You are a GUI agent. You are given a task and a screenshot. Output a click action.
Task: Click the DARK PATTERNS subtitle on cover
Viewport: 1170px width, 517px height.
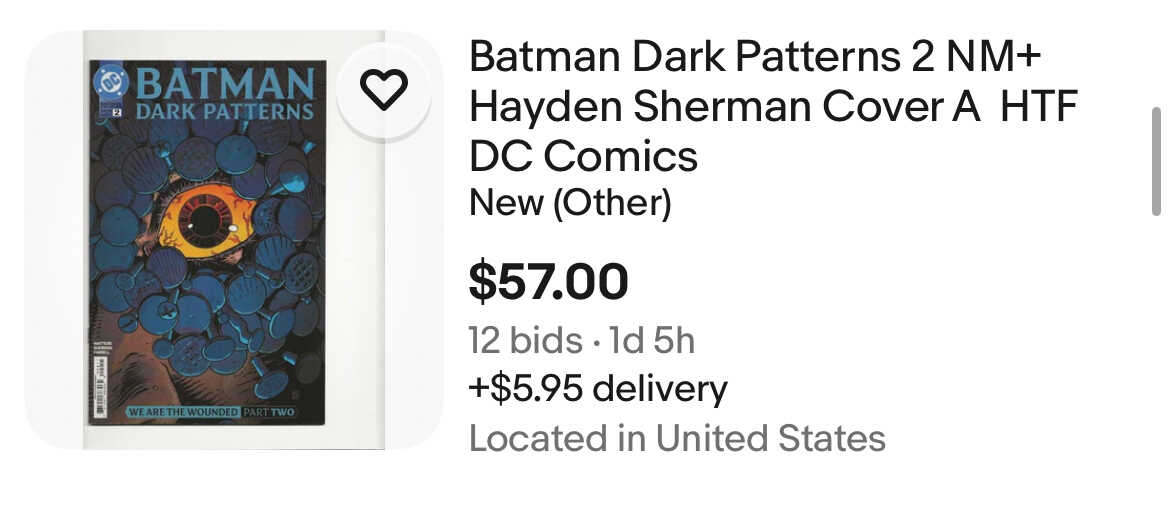[225, 112]
